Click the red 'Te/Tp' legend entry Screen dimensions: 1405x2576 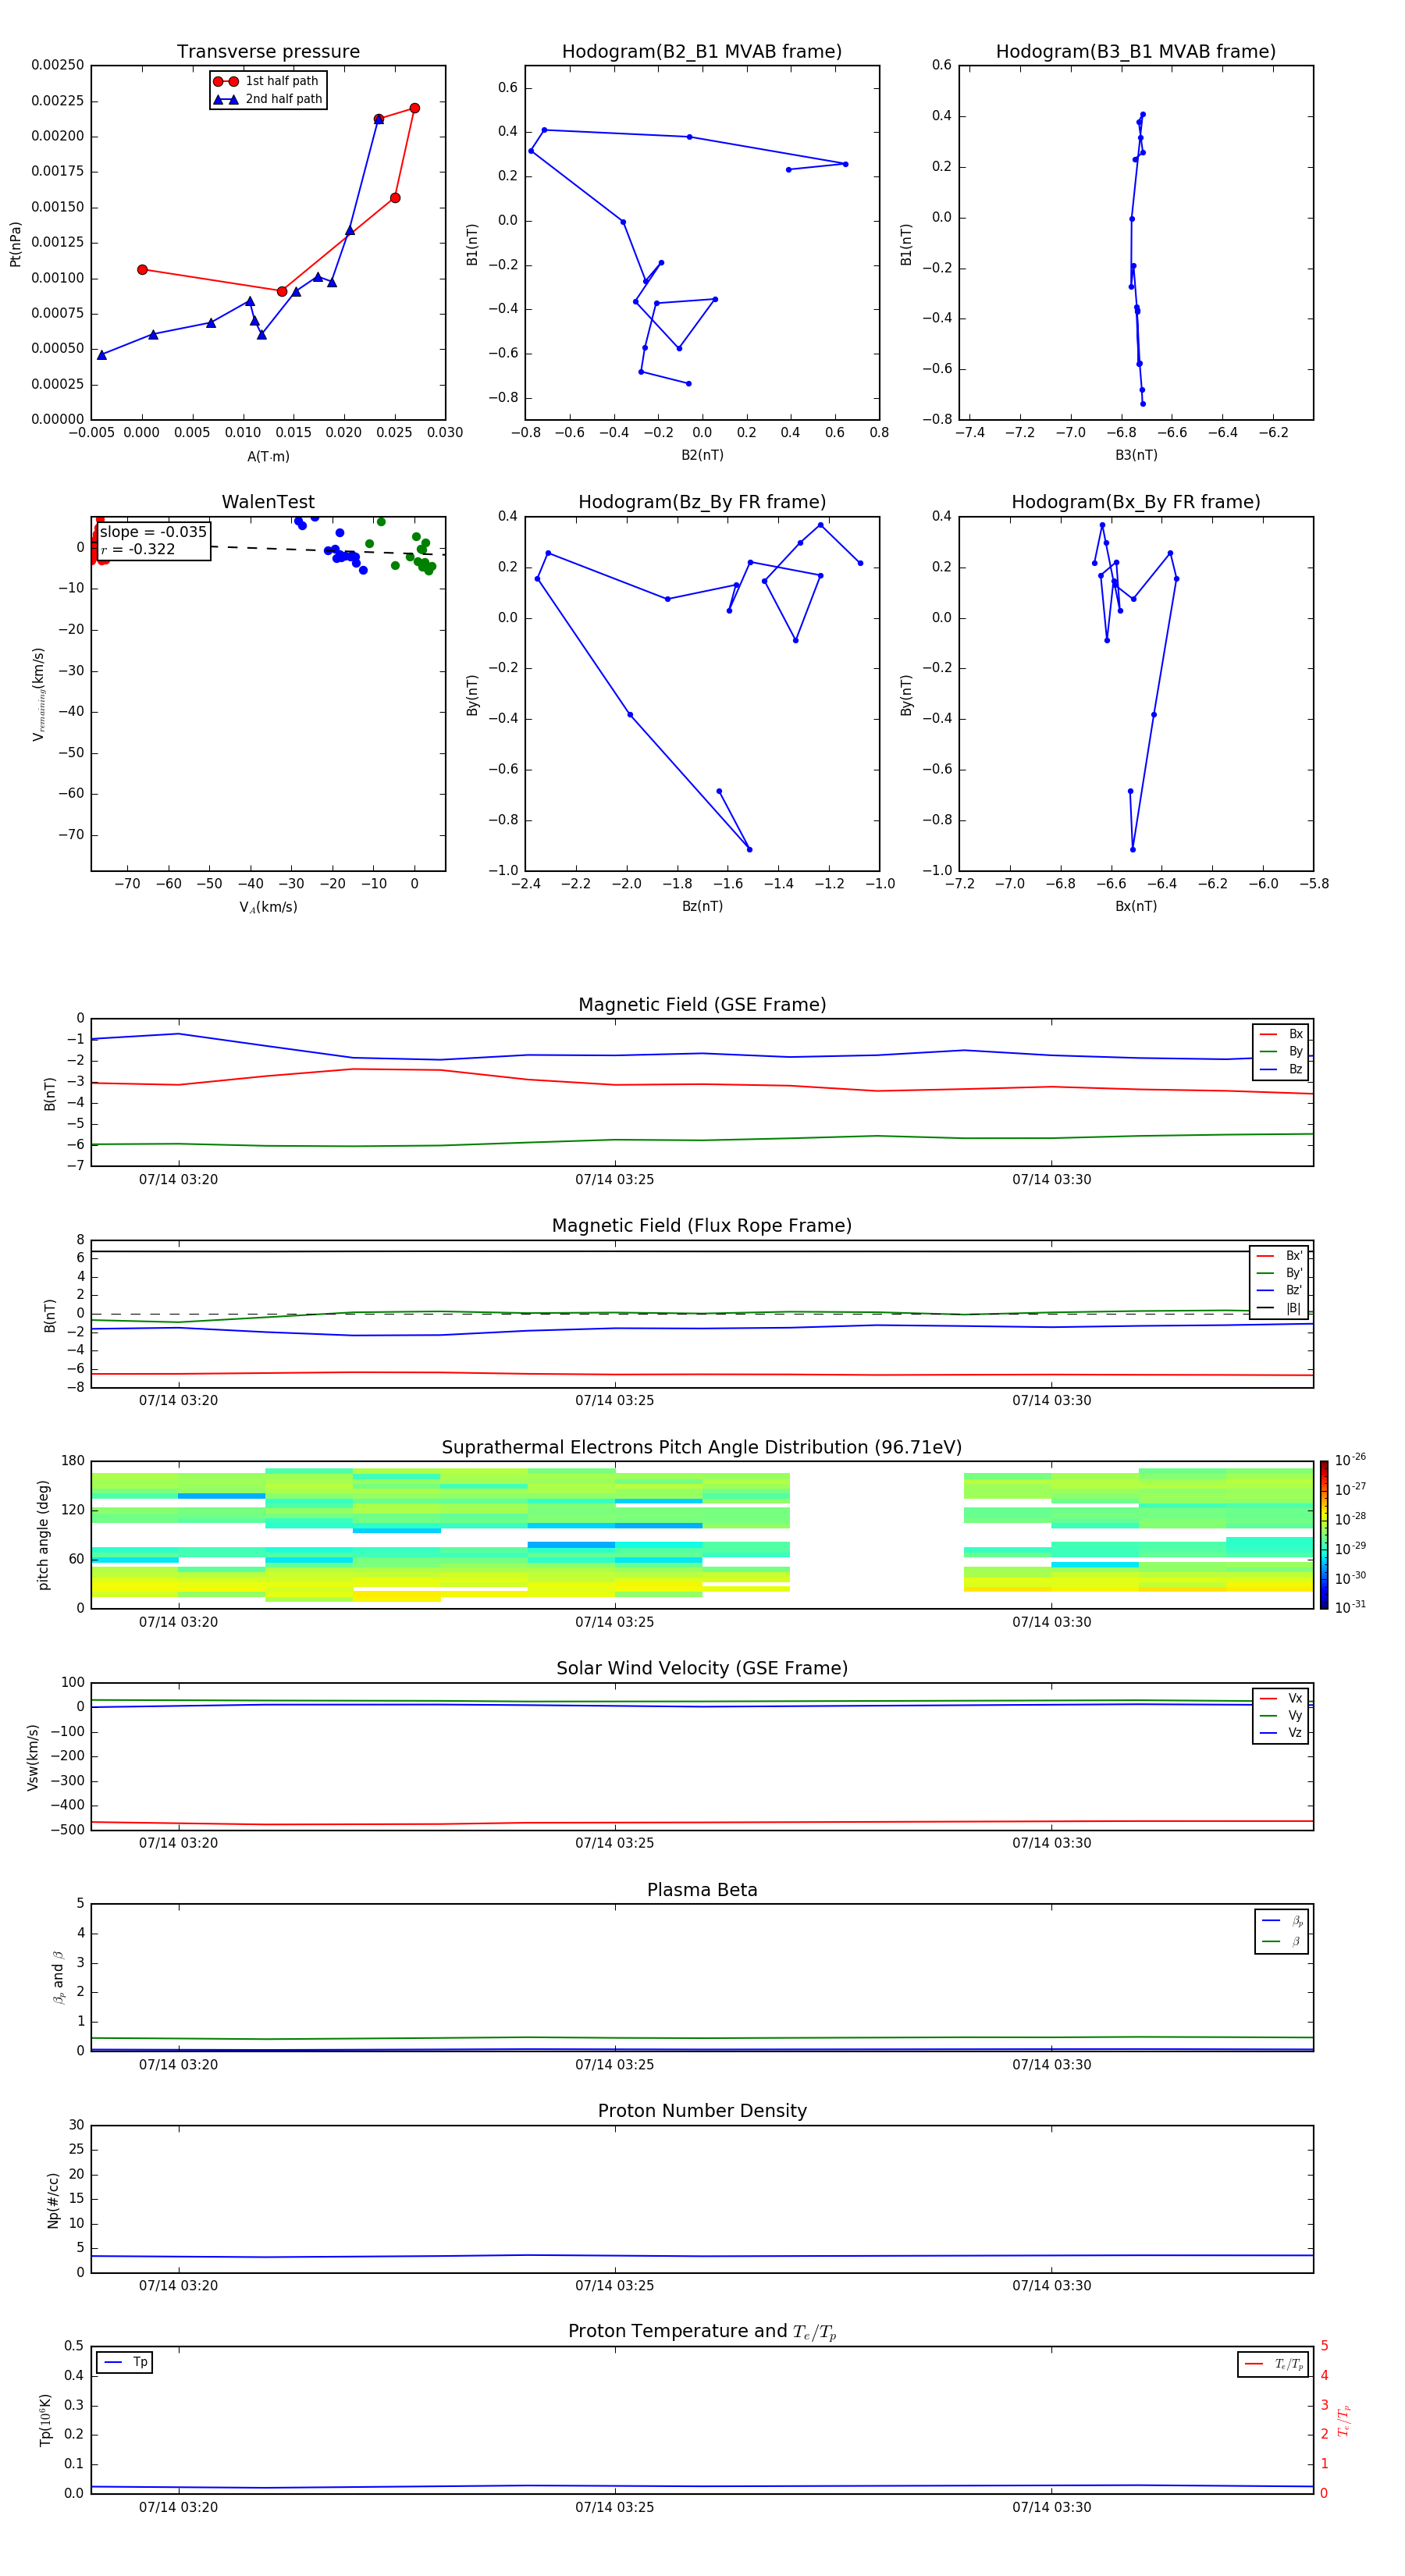(x=1274, y=2364)
